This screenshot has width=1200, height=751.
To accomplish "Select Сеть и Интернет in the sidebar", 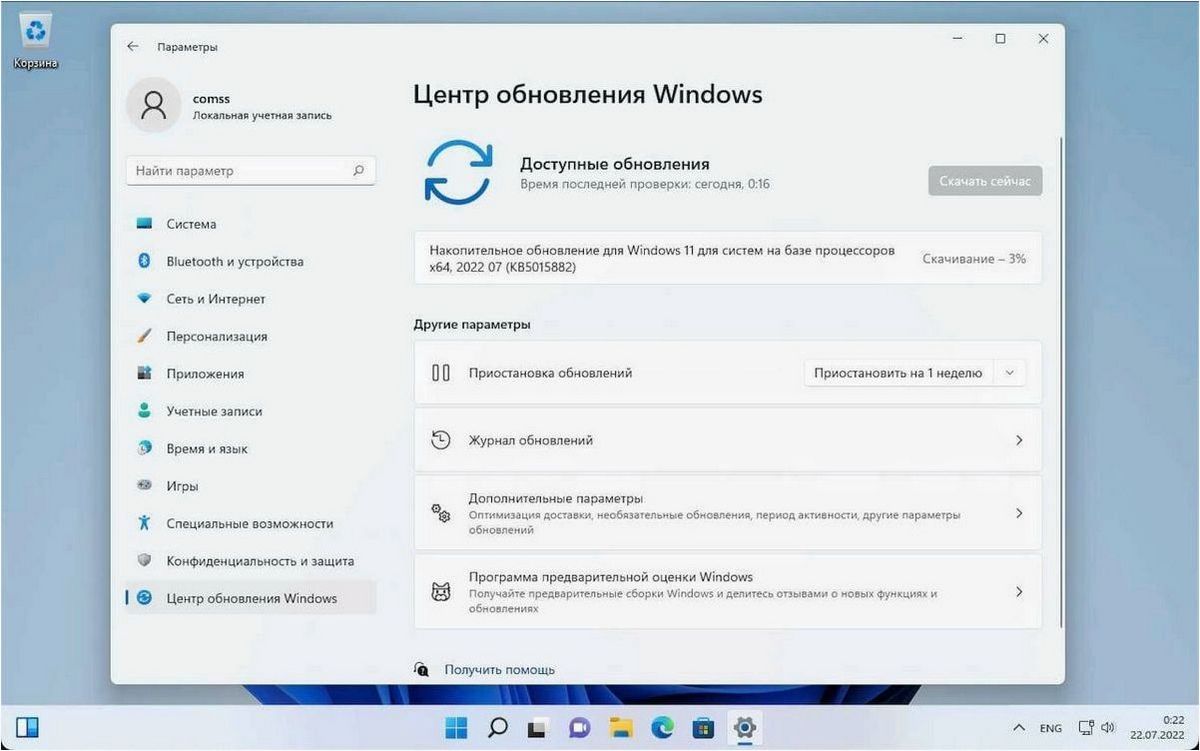I will coord(251,299).
